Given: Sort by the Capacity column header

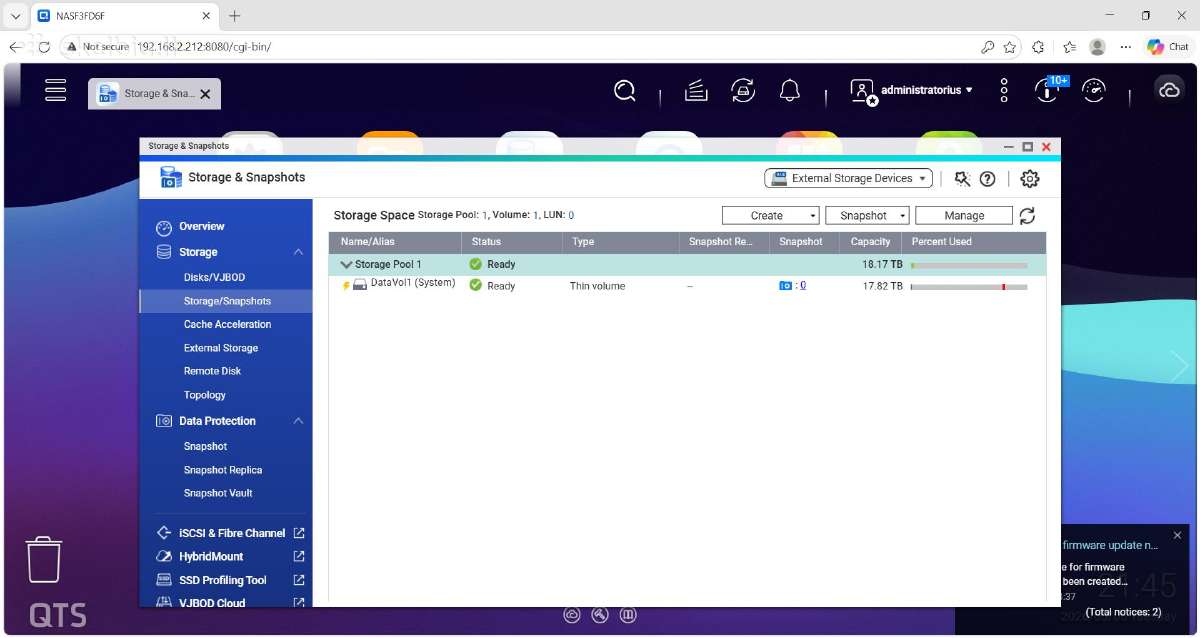Looking at the screenshot, I should tap(870, 242).
